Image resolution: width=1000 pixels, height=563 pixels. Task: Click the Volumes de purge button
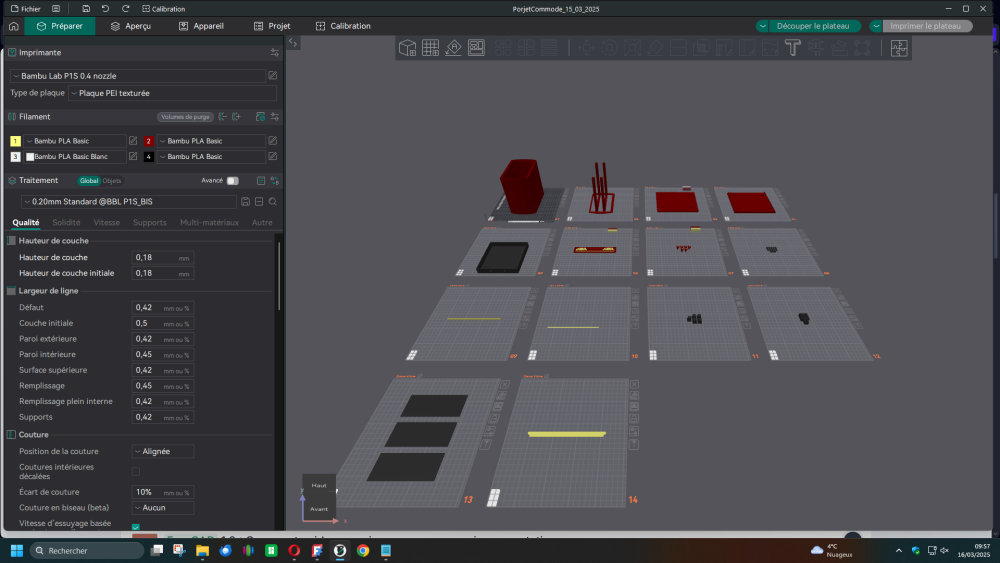pyautogui.click(x=185, y=117)
